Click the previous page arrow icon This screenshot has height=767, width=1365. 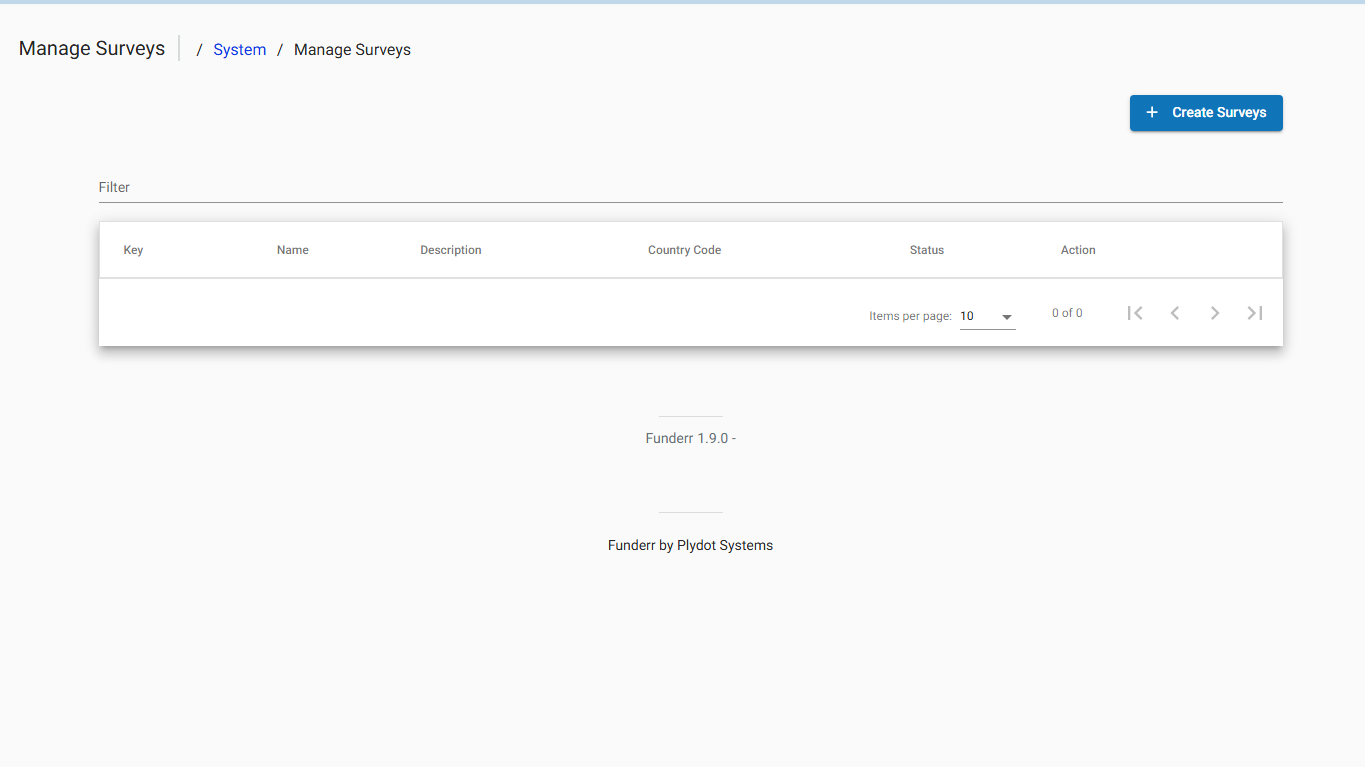coord(1175,312)
